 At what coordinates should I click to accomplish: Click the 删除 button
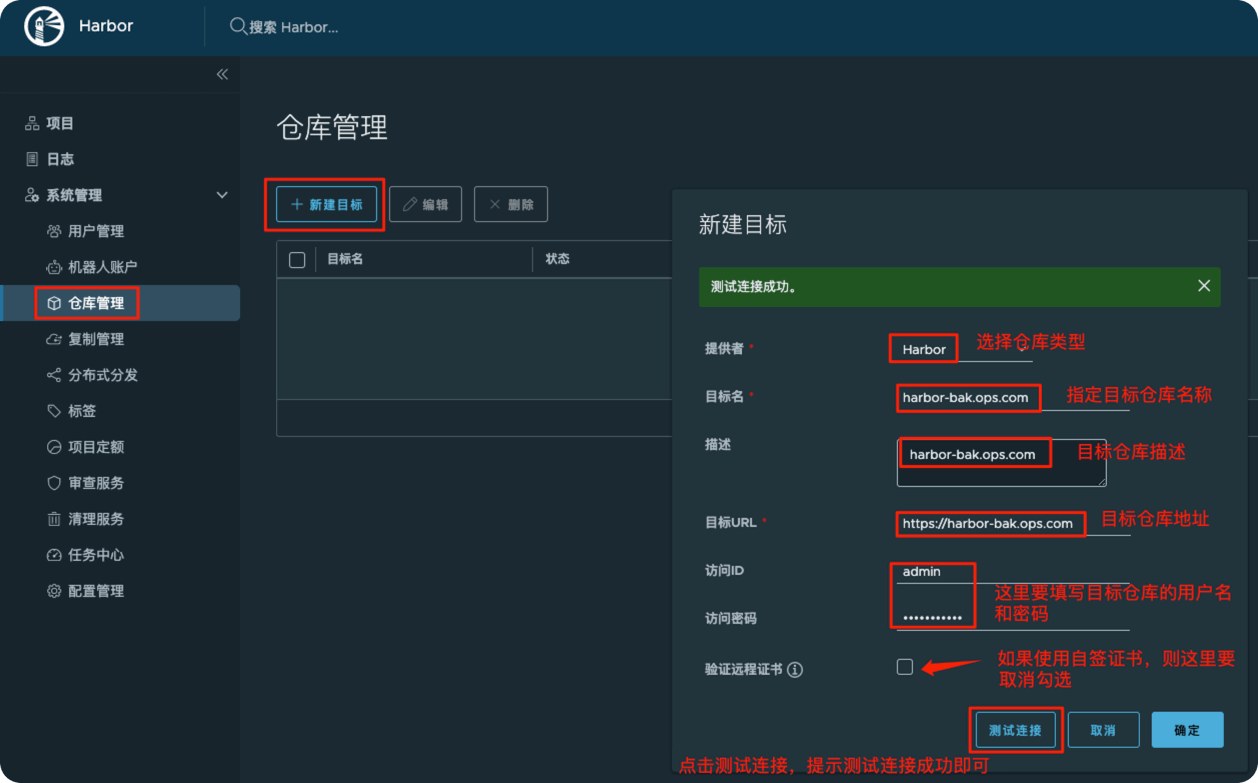coord(511,204)
